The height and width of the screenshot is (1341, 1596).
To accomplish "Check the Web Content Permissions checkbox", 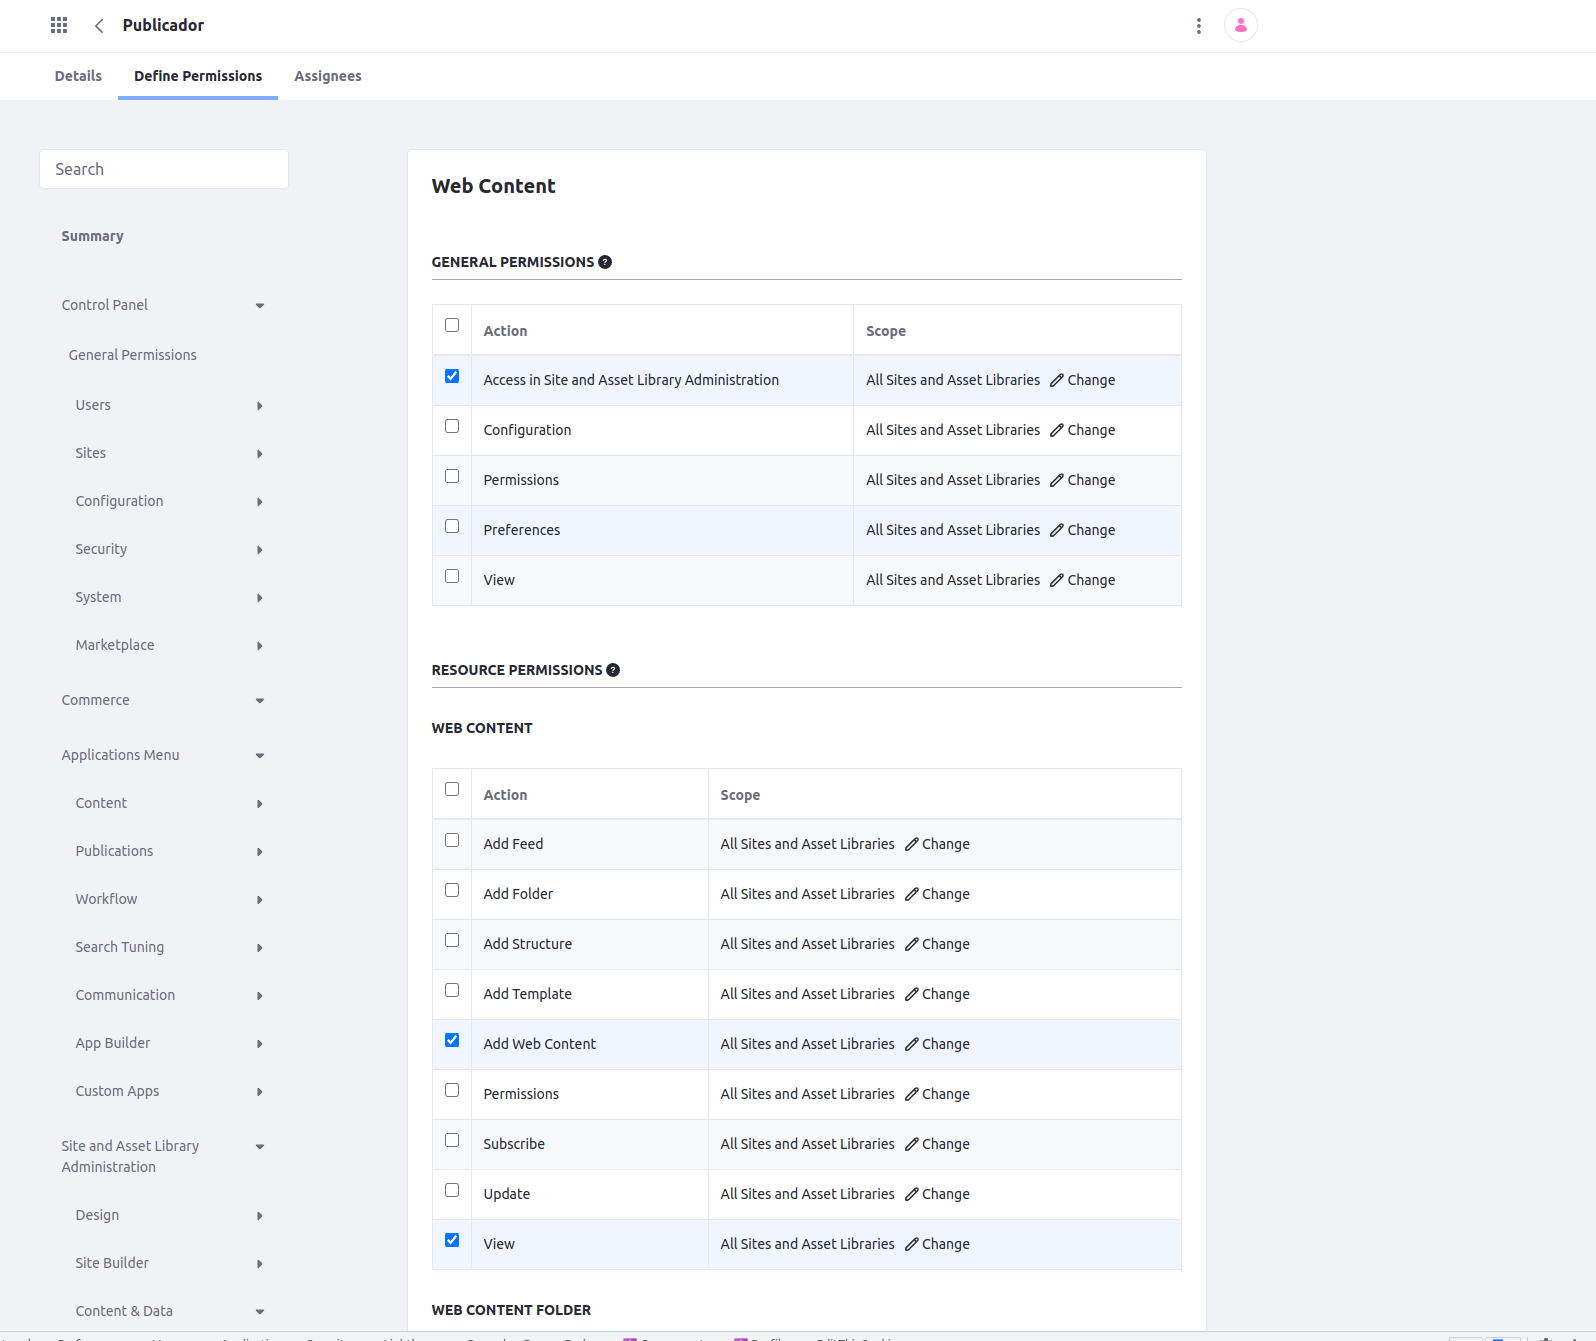I will pyautogui.click(x=452, y=1090).
